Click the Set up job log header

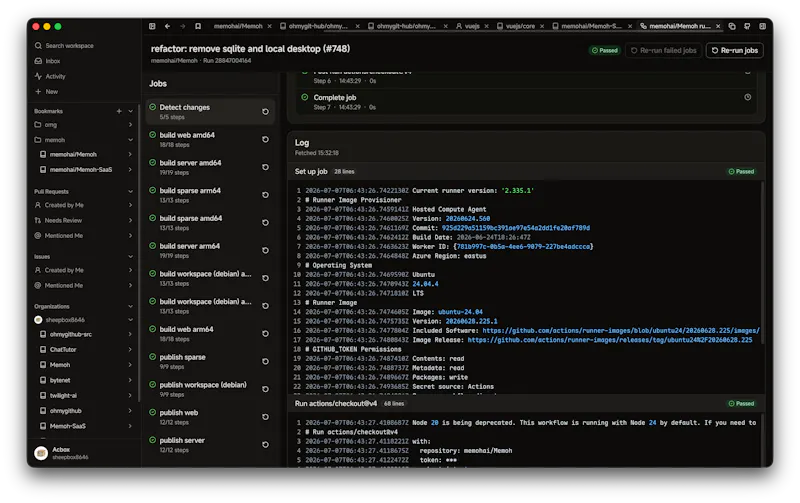[526, 172]
